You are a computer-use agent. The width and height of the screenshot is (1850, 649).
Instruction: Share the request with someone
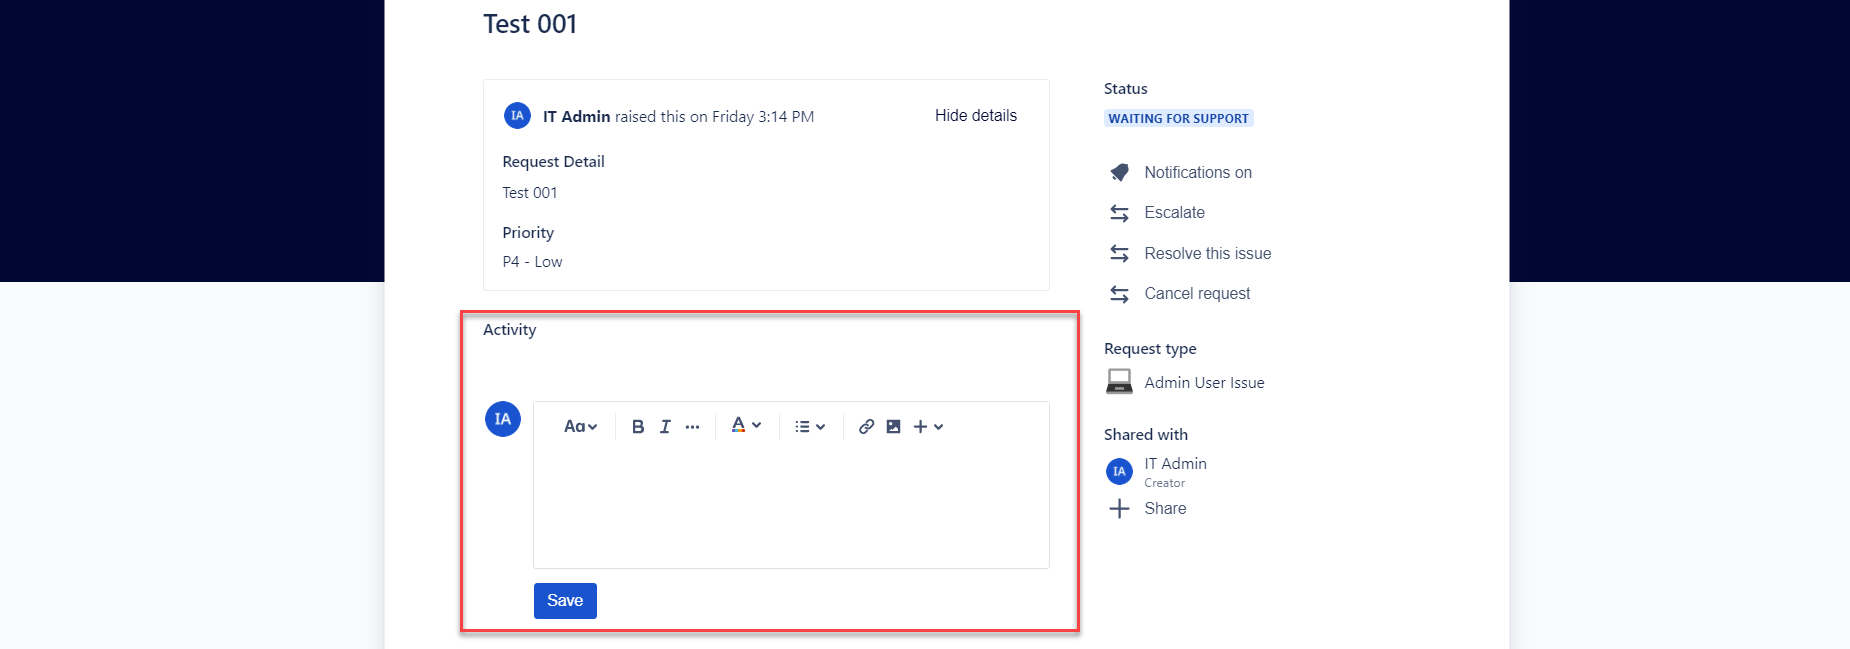coord(1166,509)
